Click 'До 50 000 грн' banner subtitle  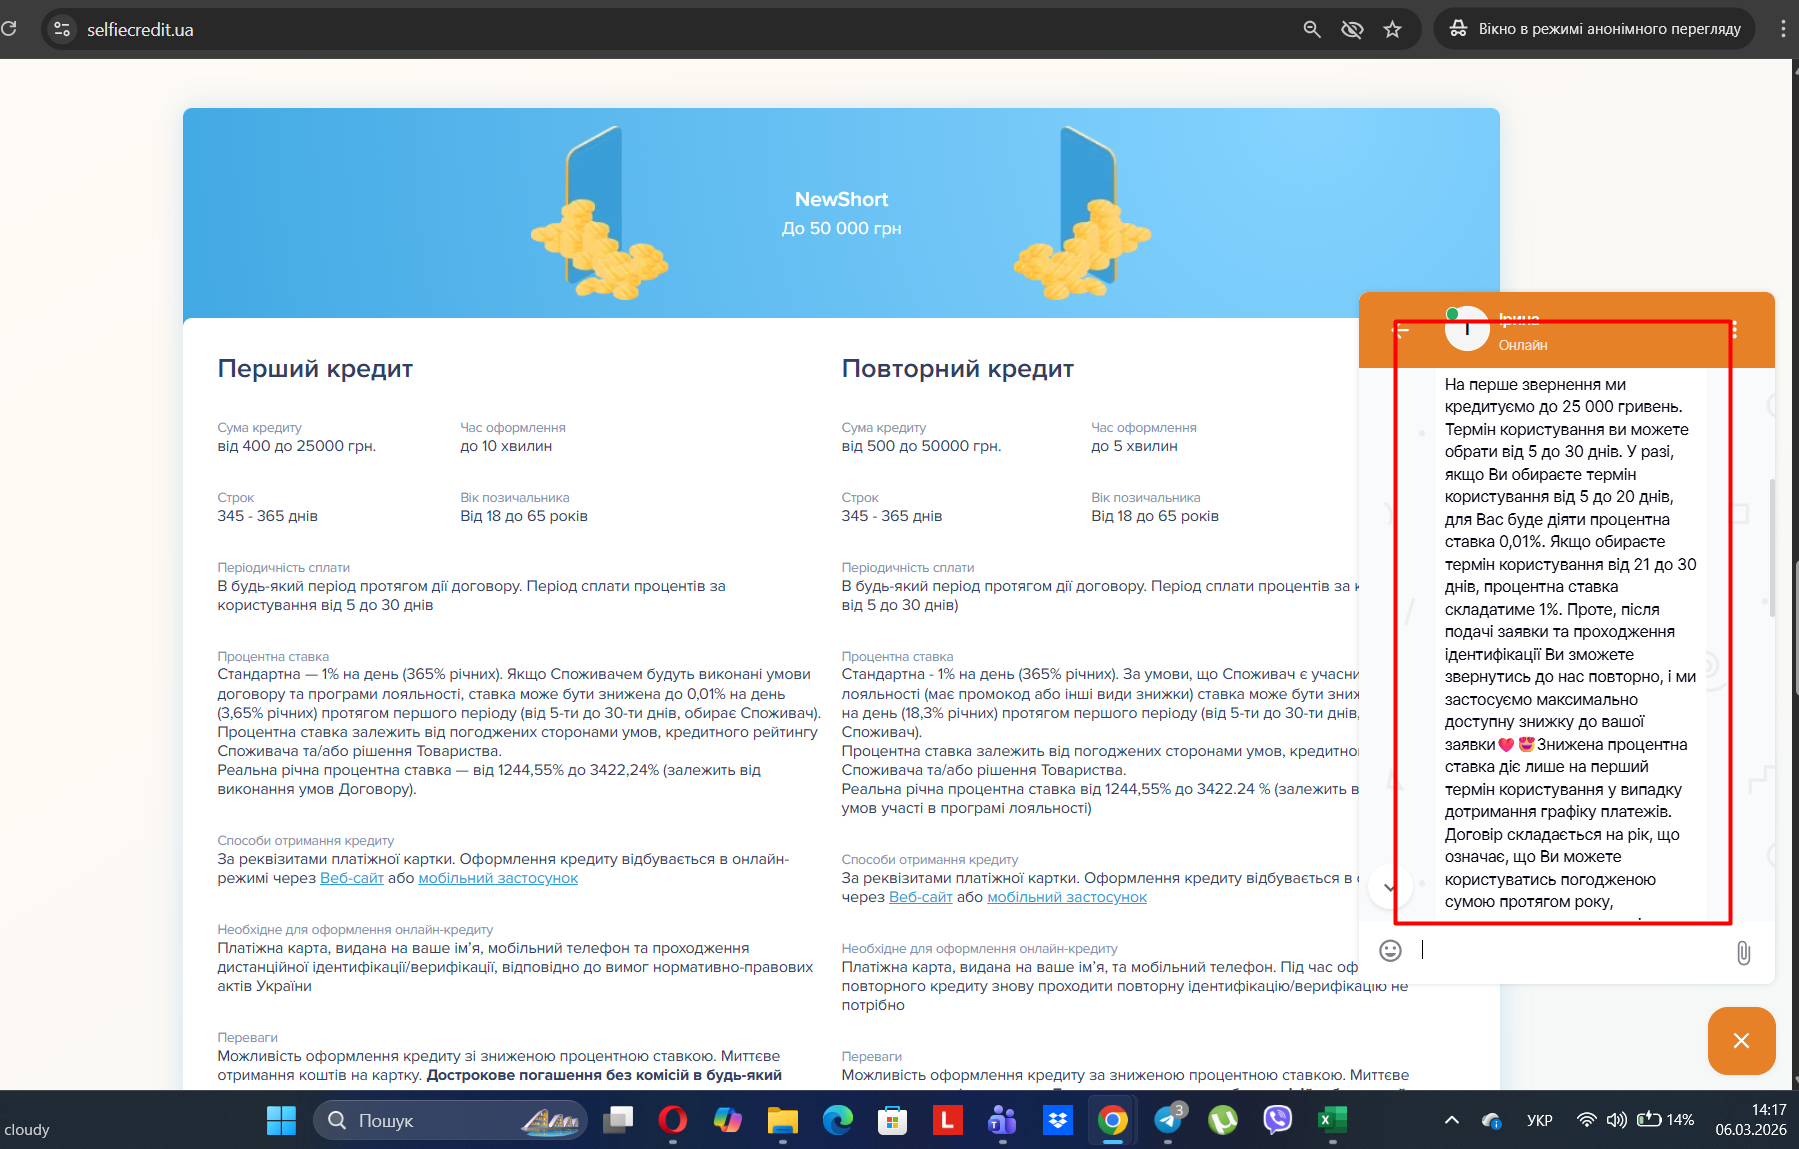coord(841,229)
